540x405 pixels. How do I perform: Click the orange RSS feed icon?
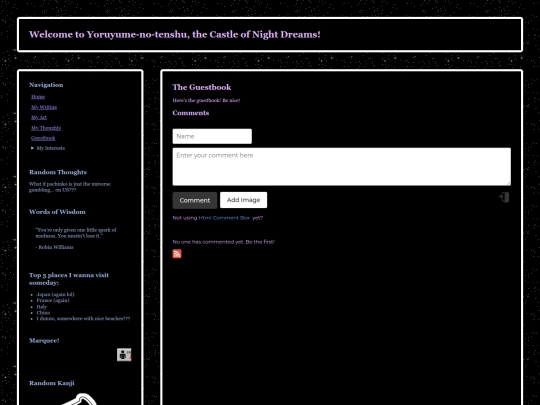(177, 254)
